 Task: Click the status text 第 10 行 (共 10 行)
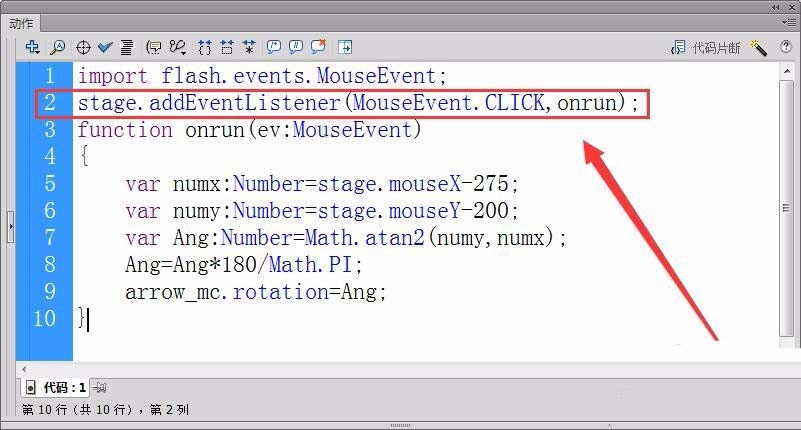(77, 410)
